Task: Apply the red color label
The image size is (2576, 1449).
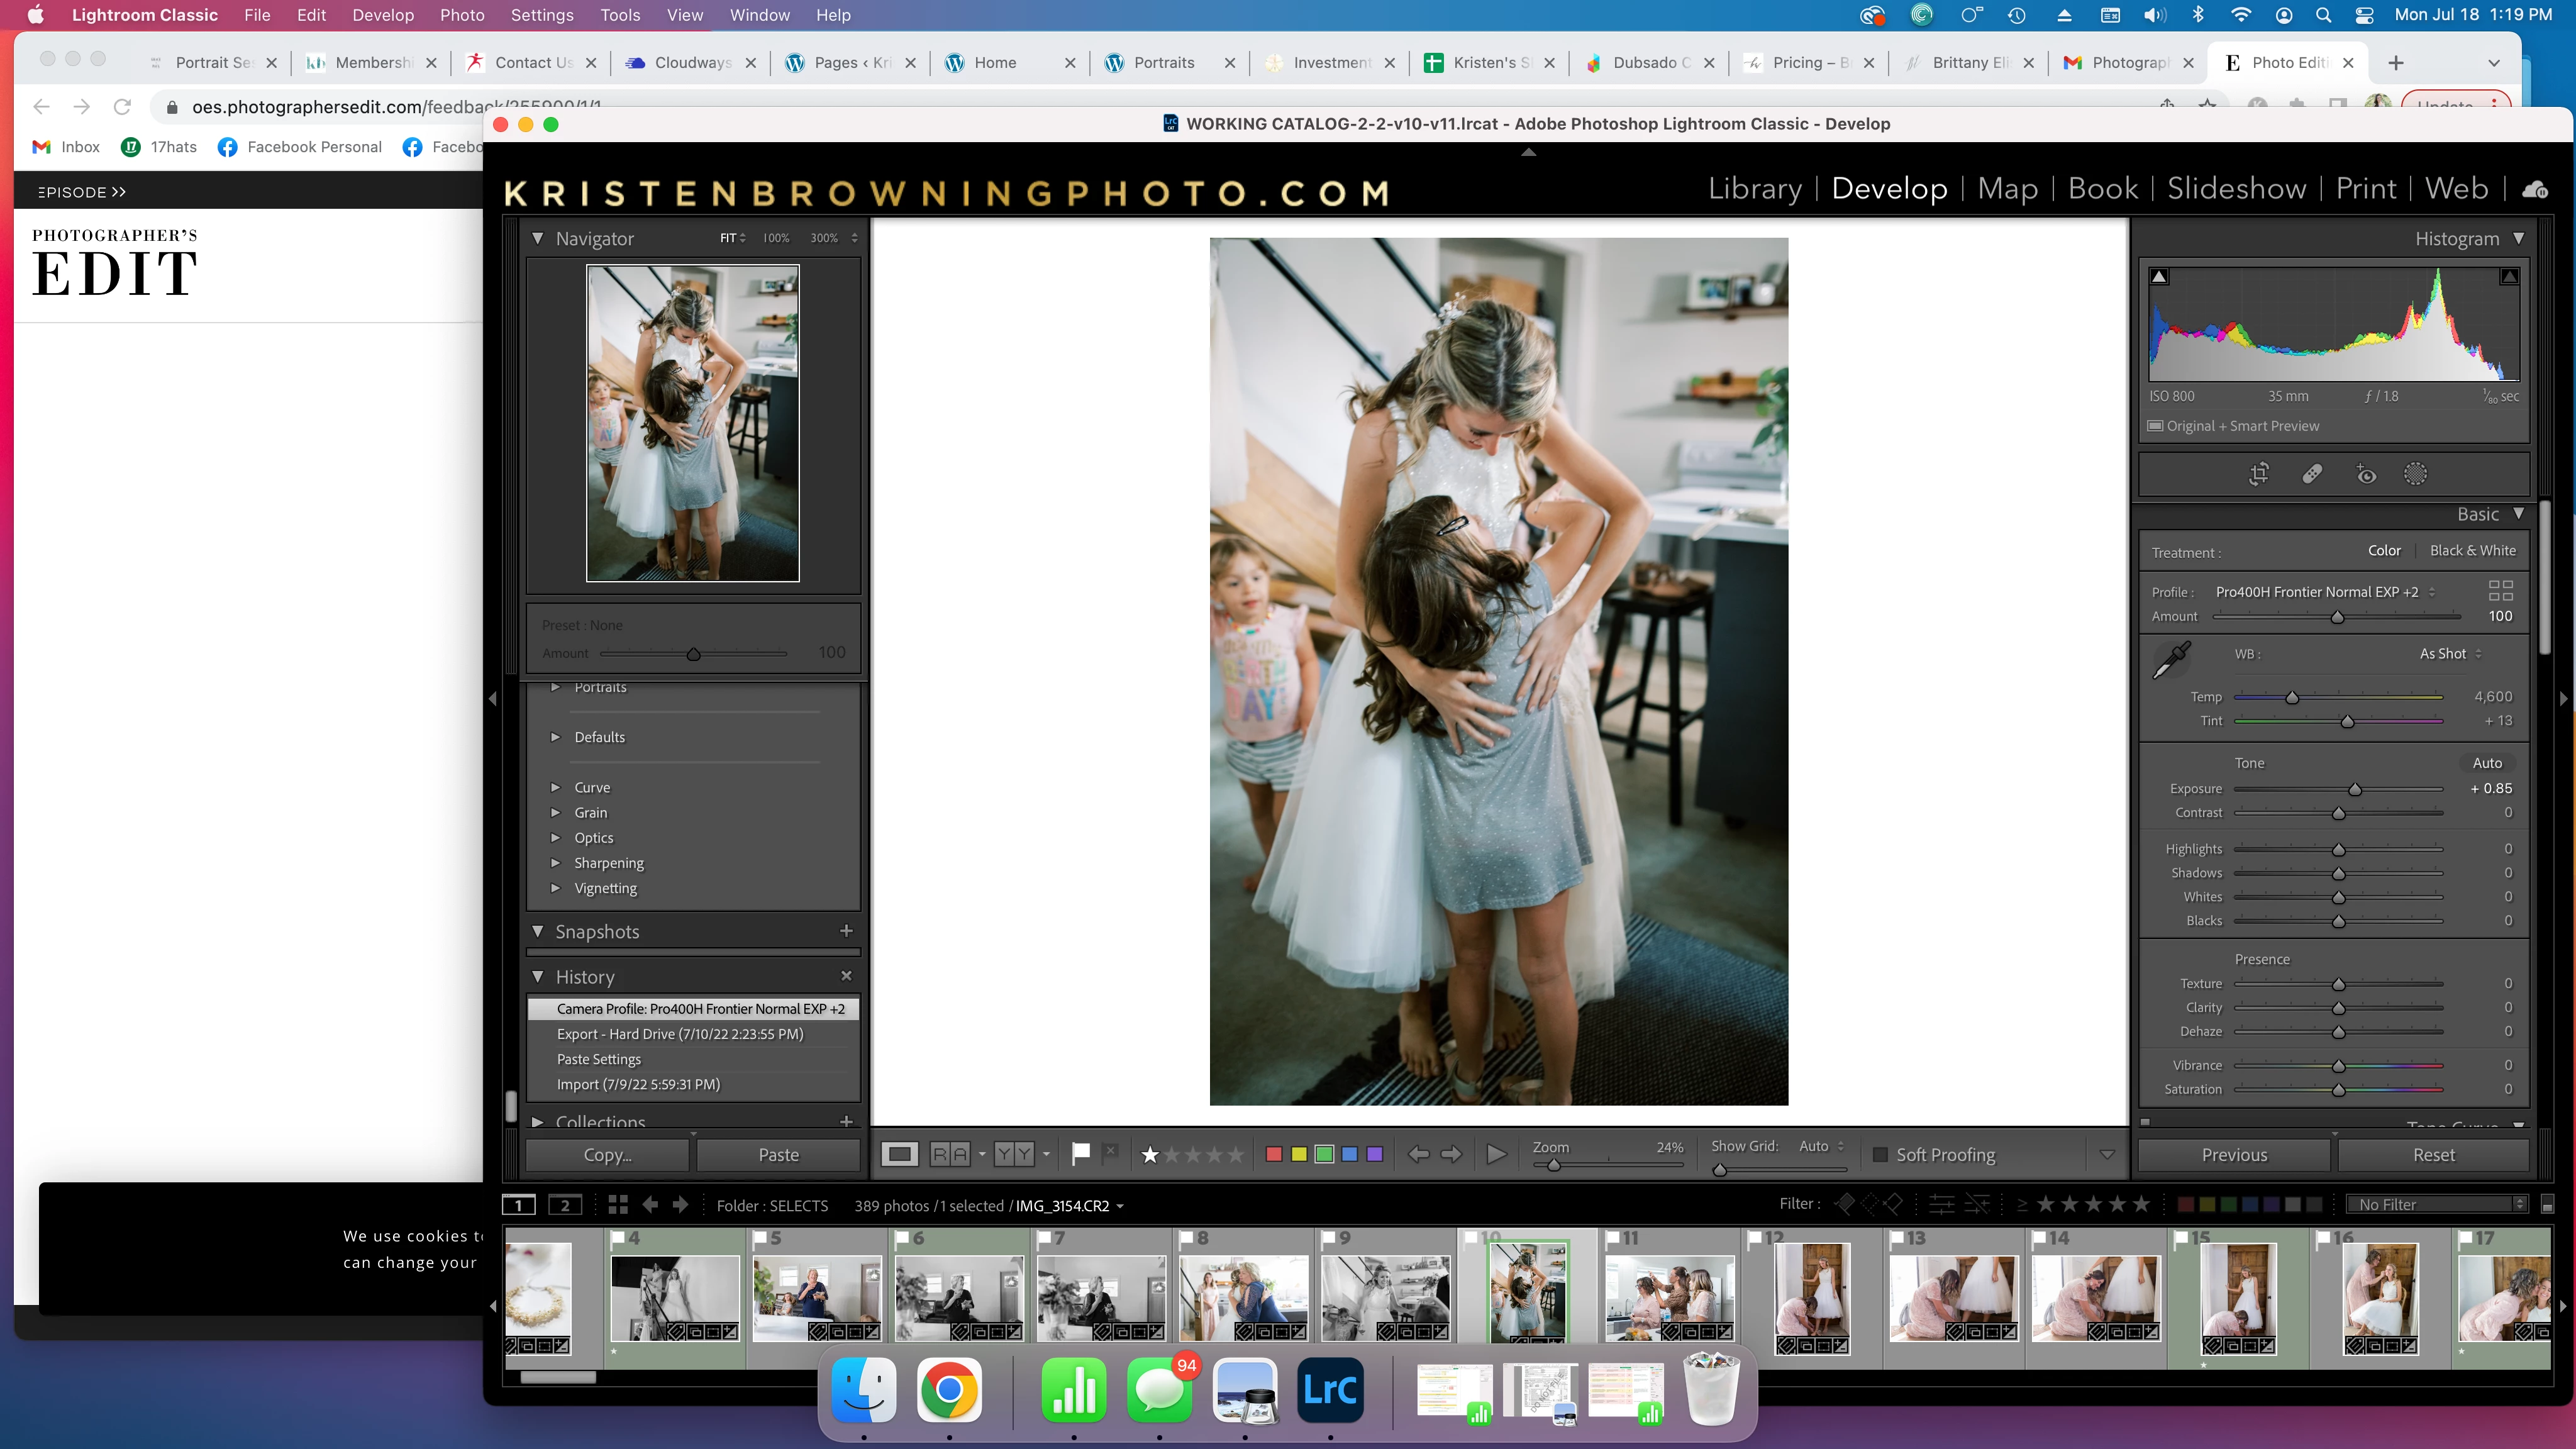Action: pyautogui.click(x=1273, y=1155)
